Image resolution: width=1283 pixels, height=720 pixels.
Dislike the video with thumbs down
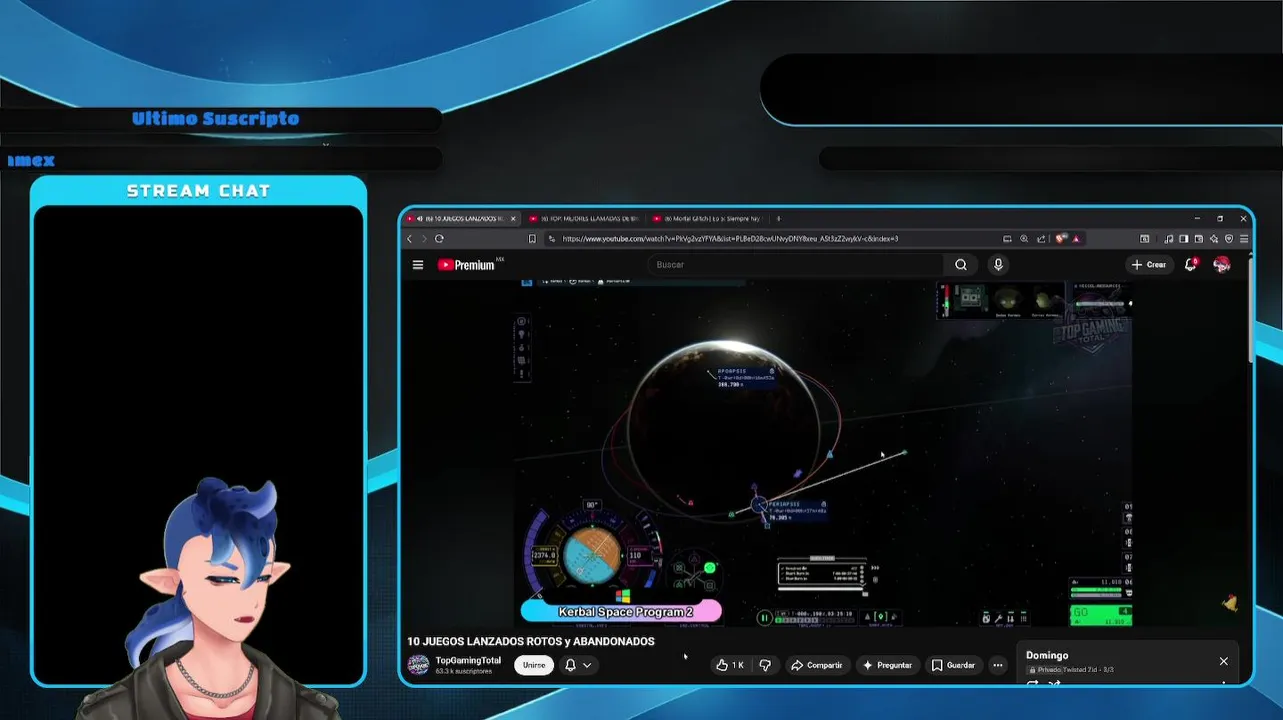(765, 665)
